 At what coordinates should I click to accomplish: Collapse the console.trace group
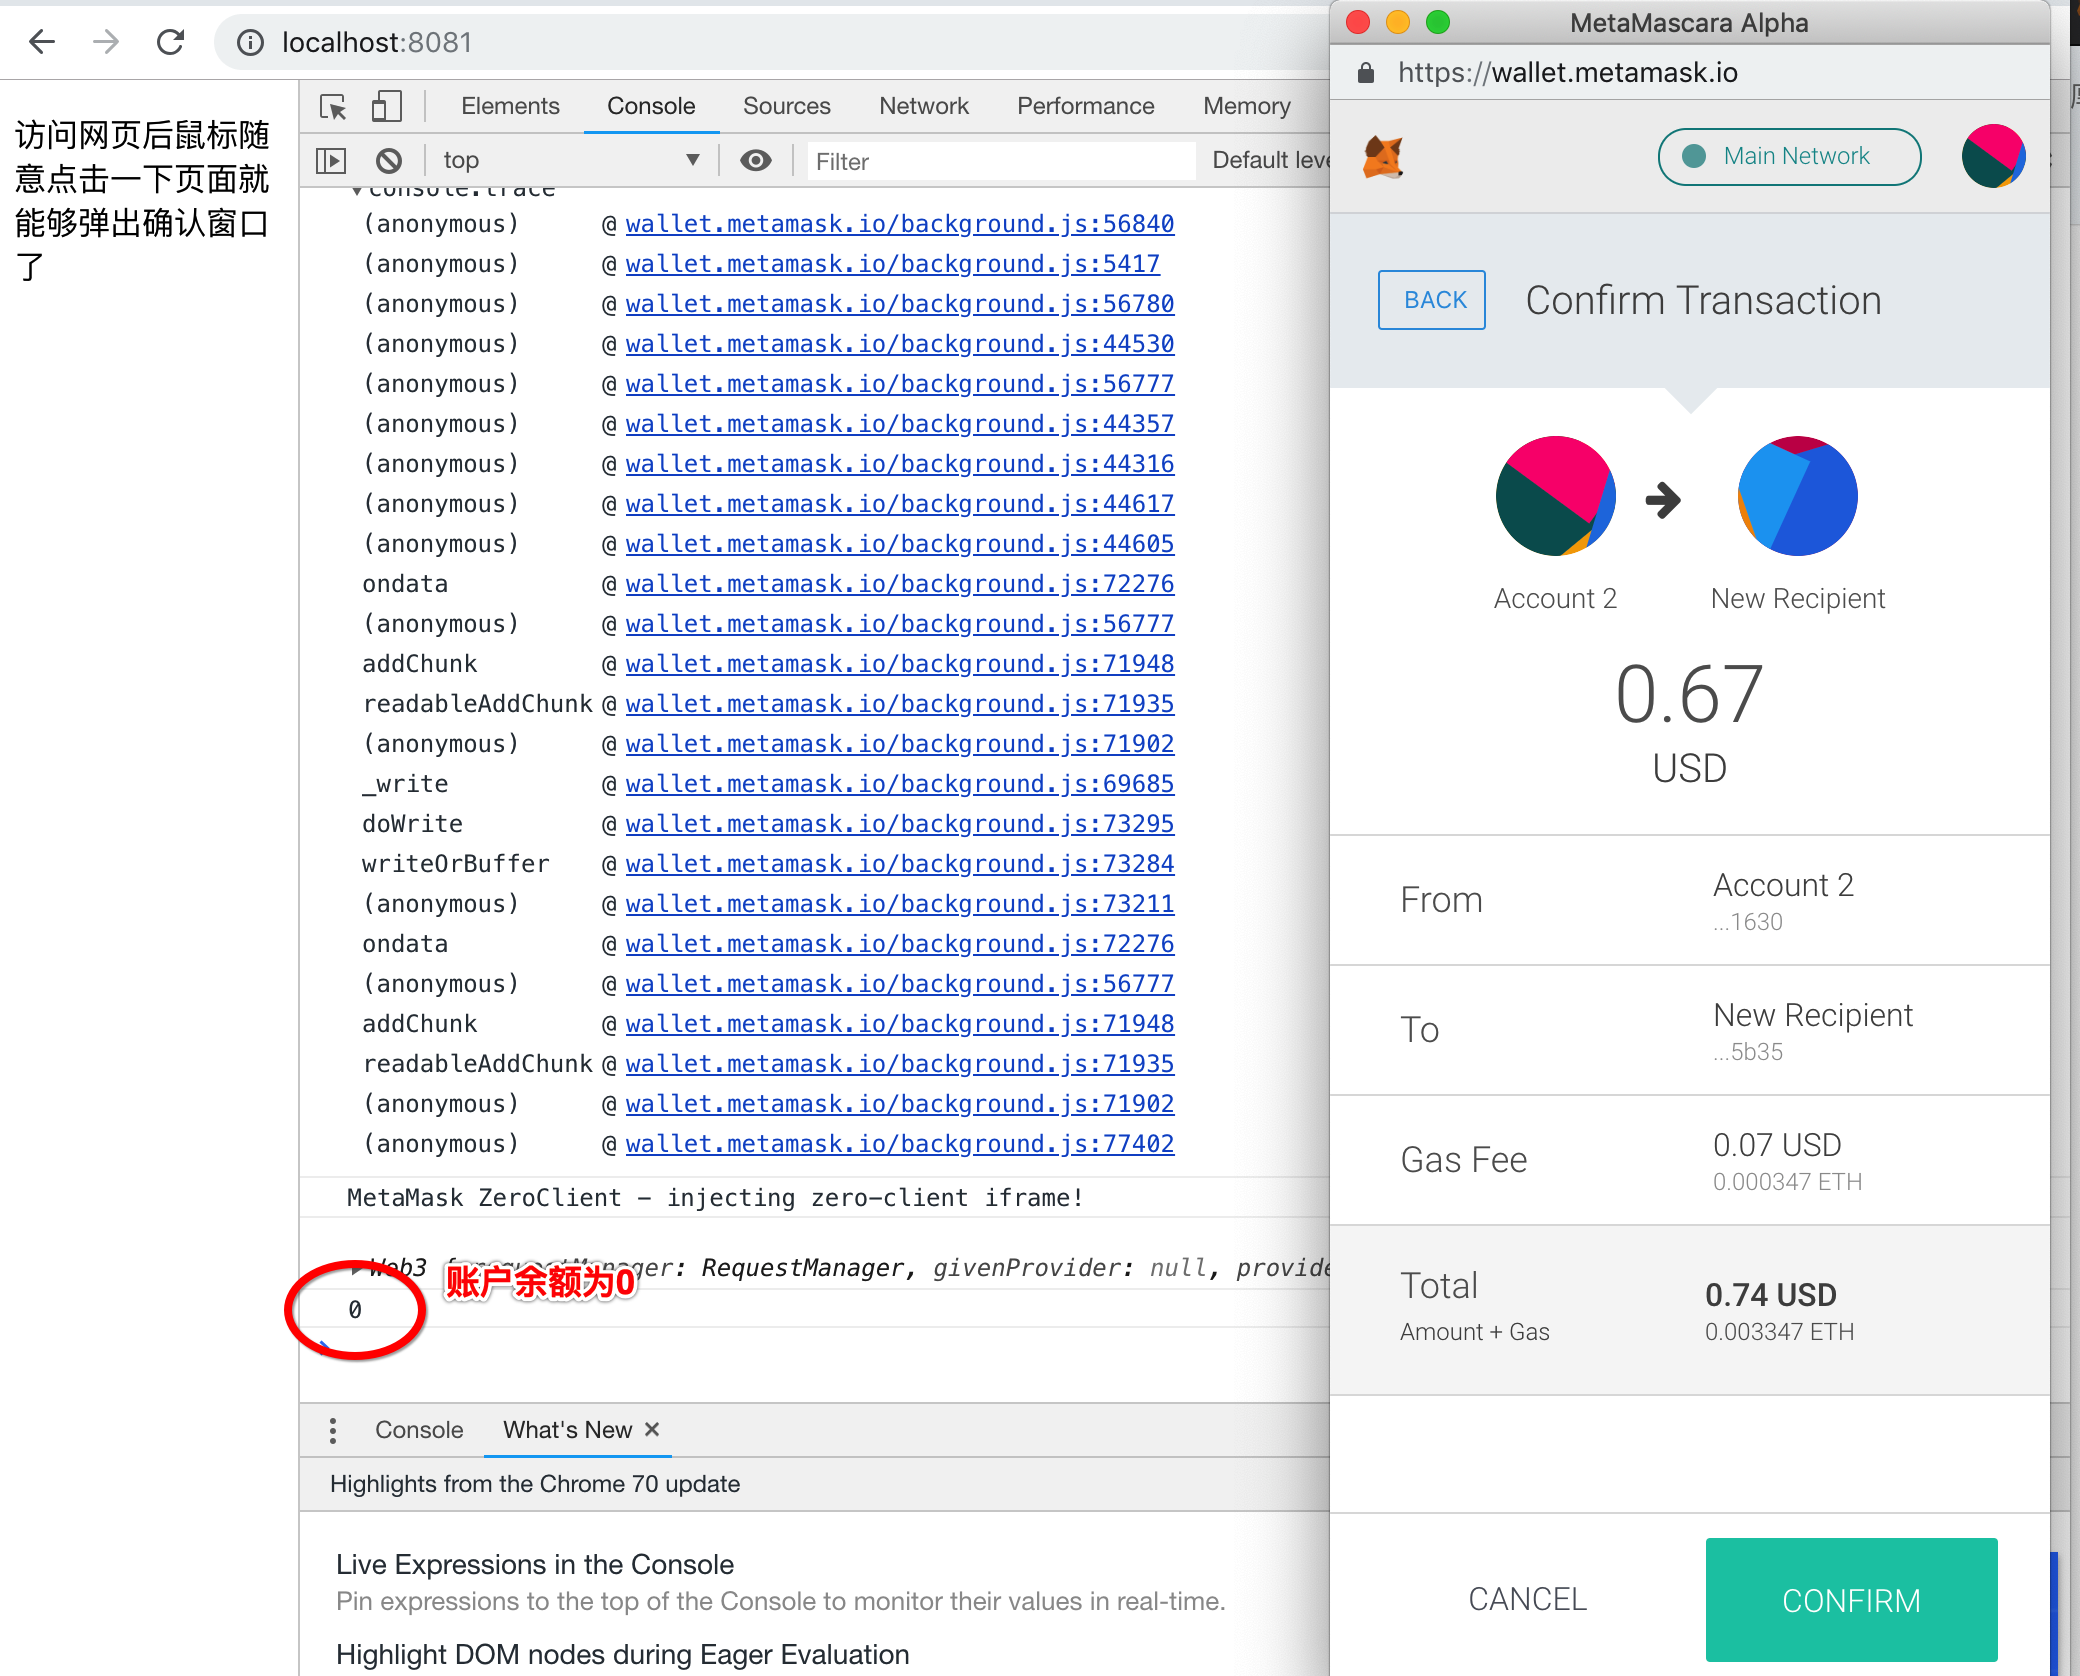coord(357,190)
